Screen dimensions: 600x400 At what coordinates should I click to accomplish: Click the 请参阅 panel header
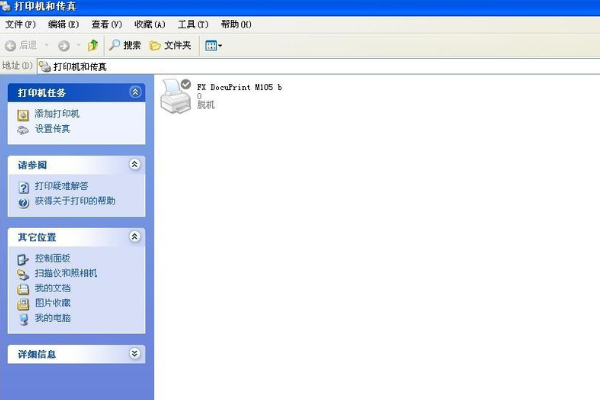76,165
